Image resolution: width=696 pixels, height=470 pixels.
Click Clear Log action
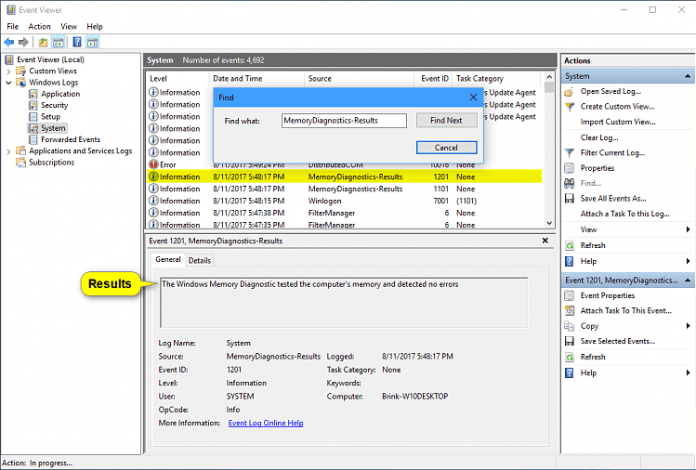tap(599, 138)
